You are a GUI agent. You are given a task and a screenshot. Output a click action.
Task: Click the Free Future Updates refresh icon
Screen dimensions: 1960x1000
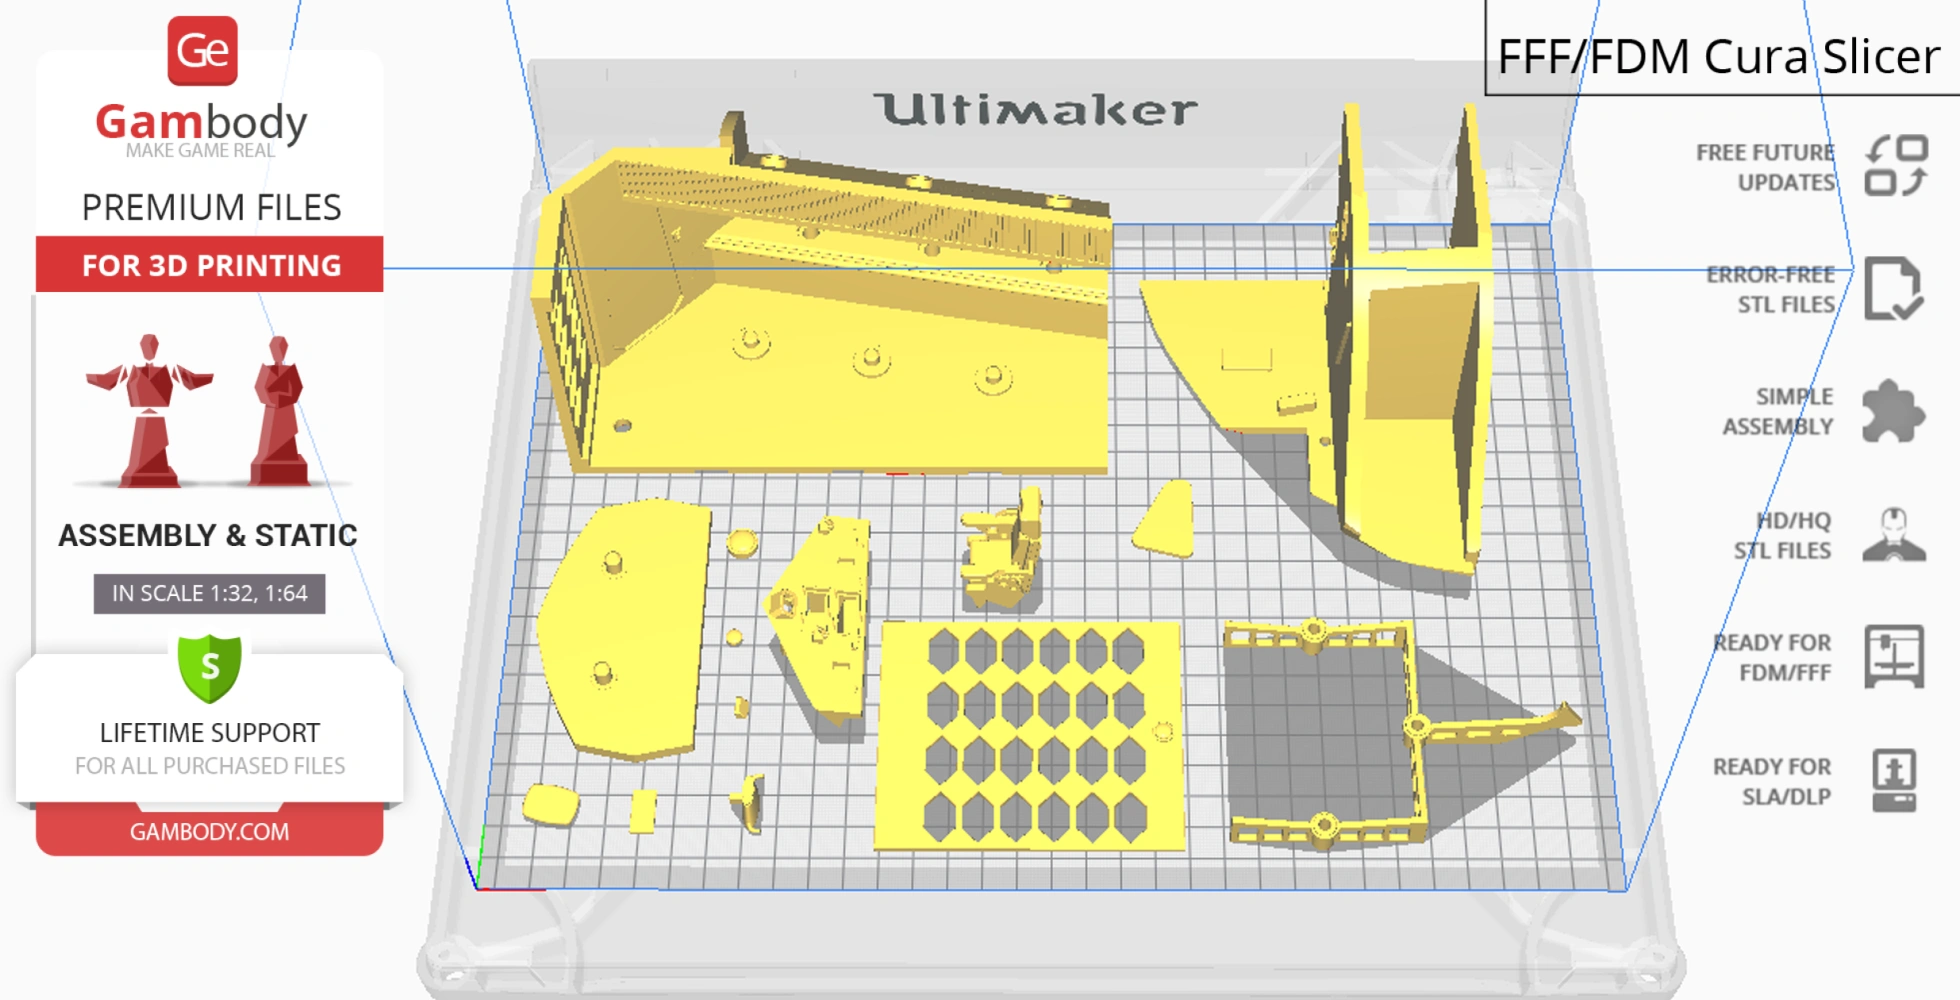1895,167
